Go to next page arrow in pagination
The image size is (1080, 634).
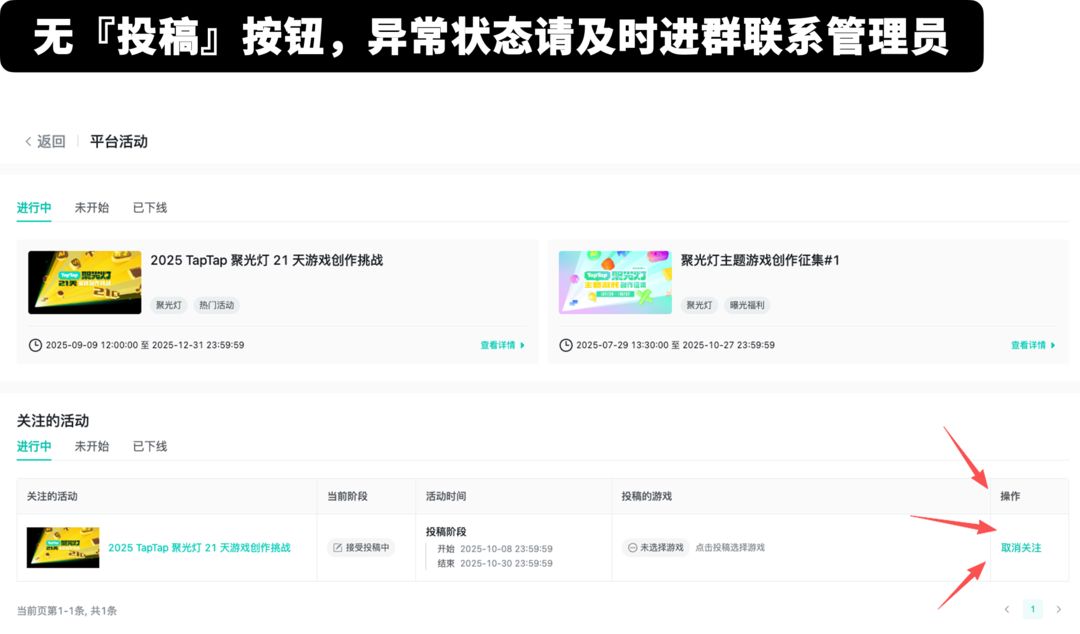point(1059,609)
